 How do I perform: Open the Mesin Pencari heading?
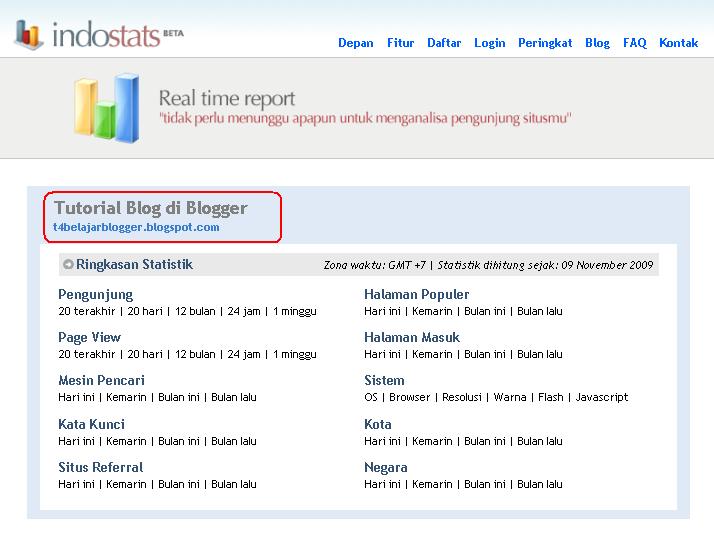[101, 380]
